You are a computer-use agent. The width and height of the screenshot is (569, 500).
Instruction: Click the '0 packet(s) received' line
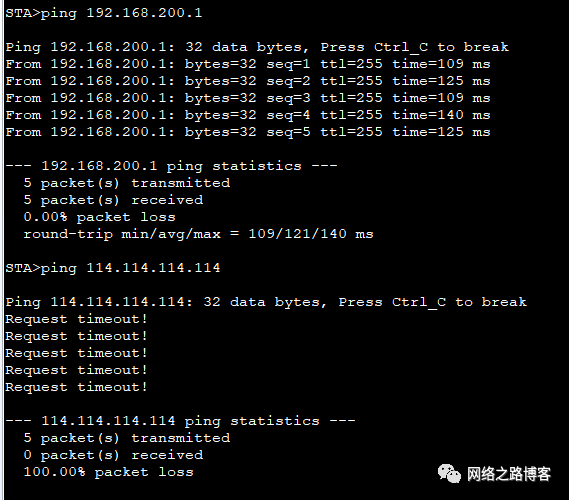tap(113, 455)
